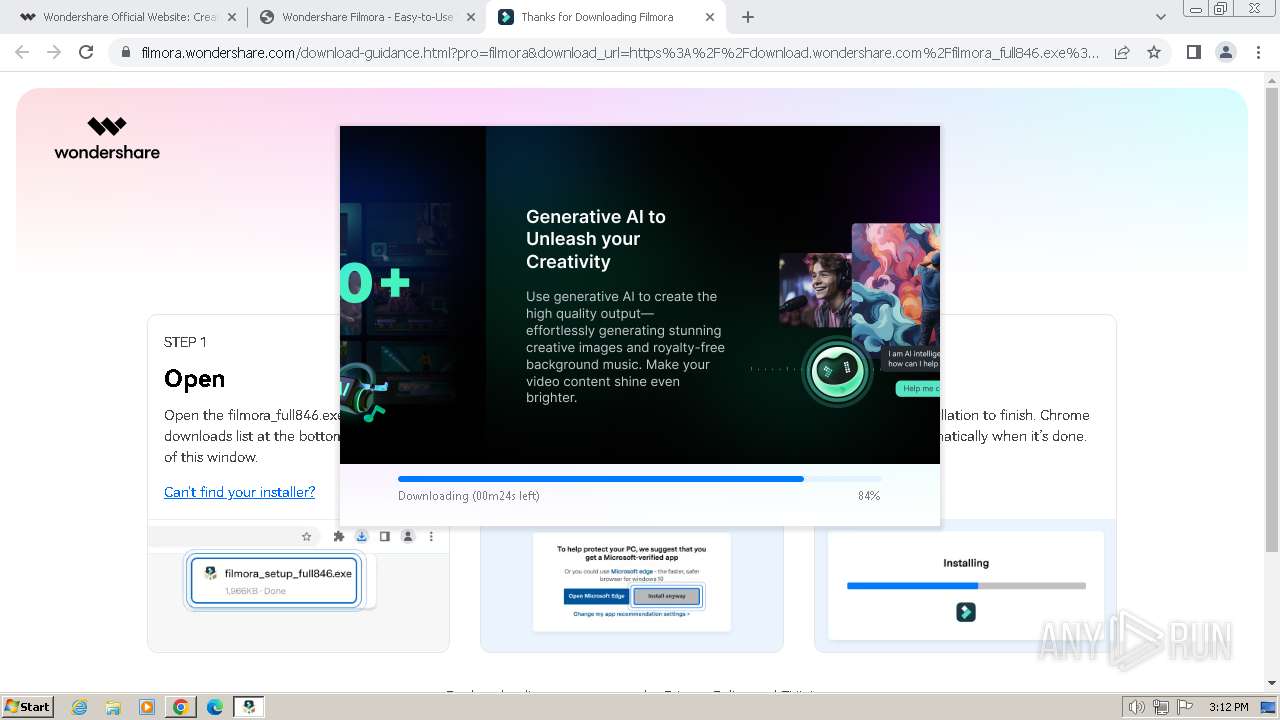This screenshot has width=1280, height=720.
Task: Open the browser side panel
Action: point(1193,52)
